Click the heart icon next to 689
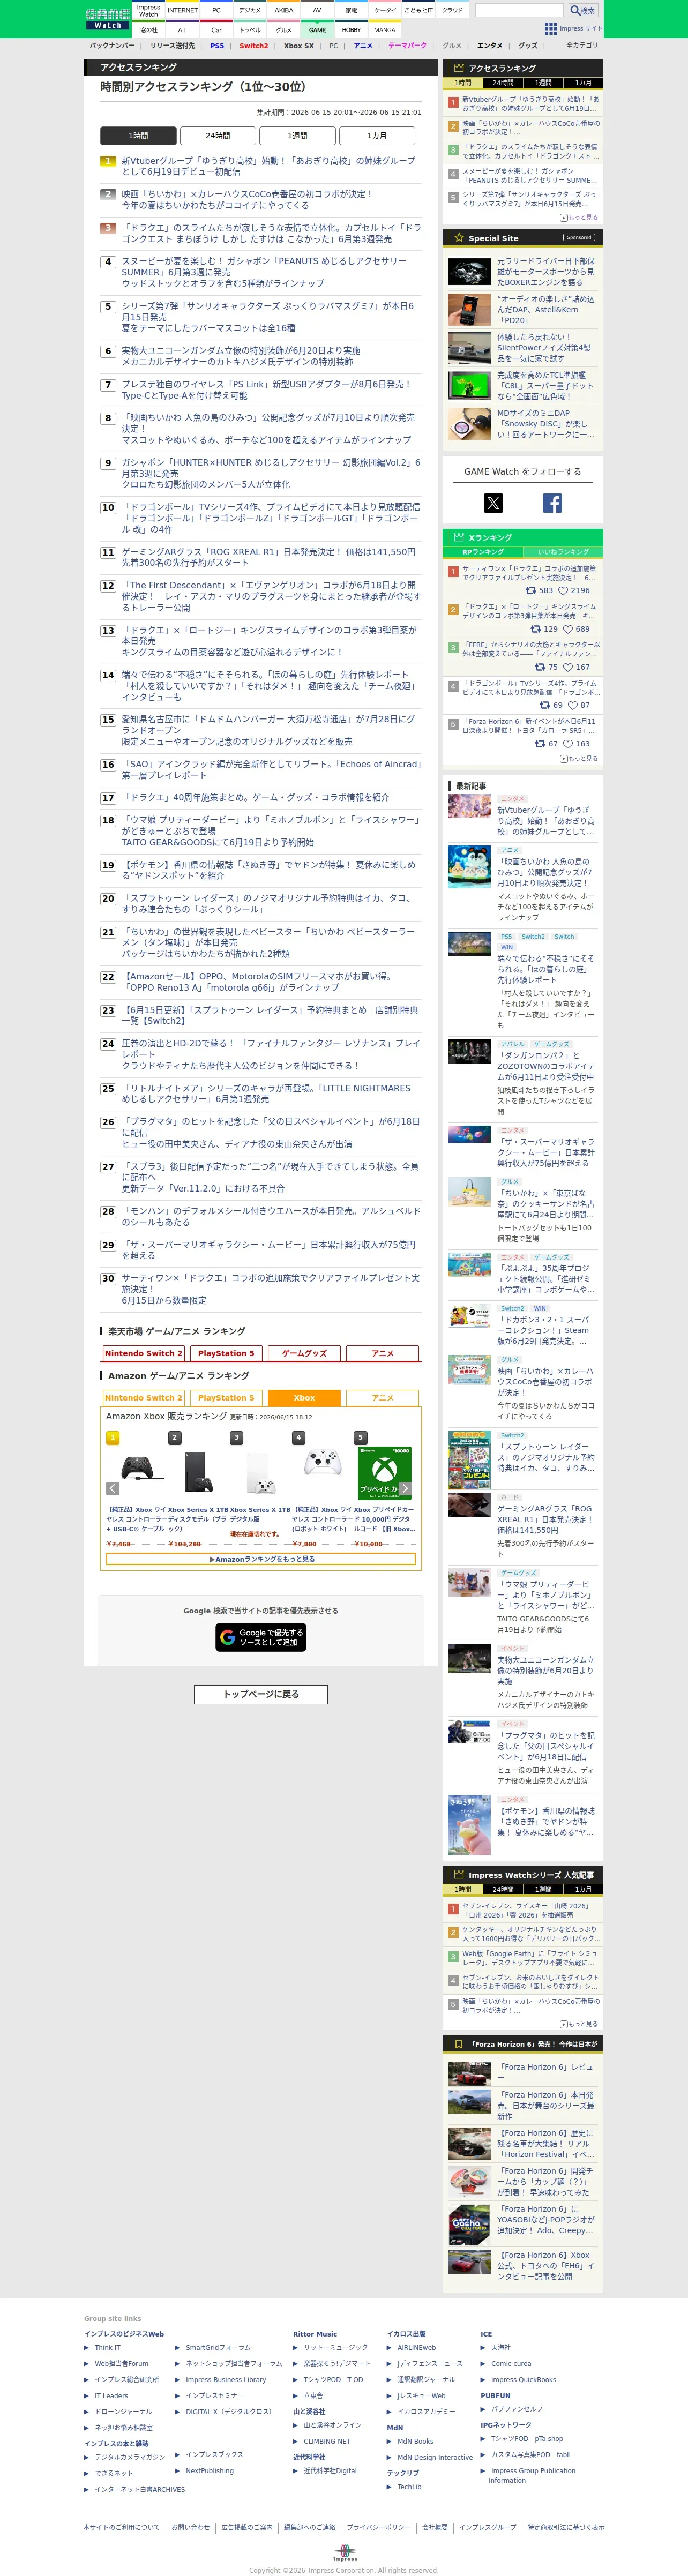The width and height of the screenshot is (688, 2576). pyautogui.click(x=567, y=629)
